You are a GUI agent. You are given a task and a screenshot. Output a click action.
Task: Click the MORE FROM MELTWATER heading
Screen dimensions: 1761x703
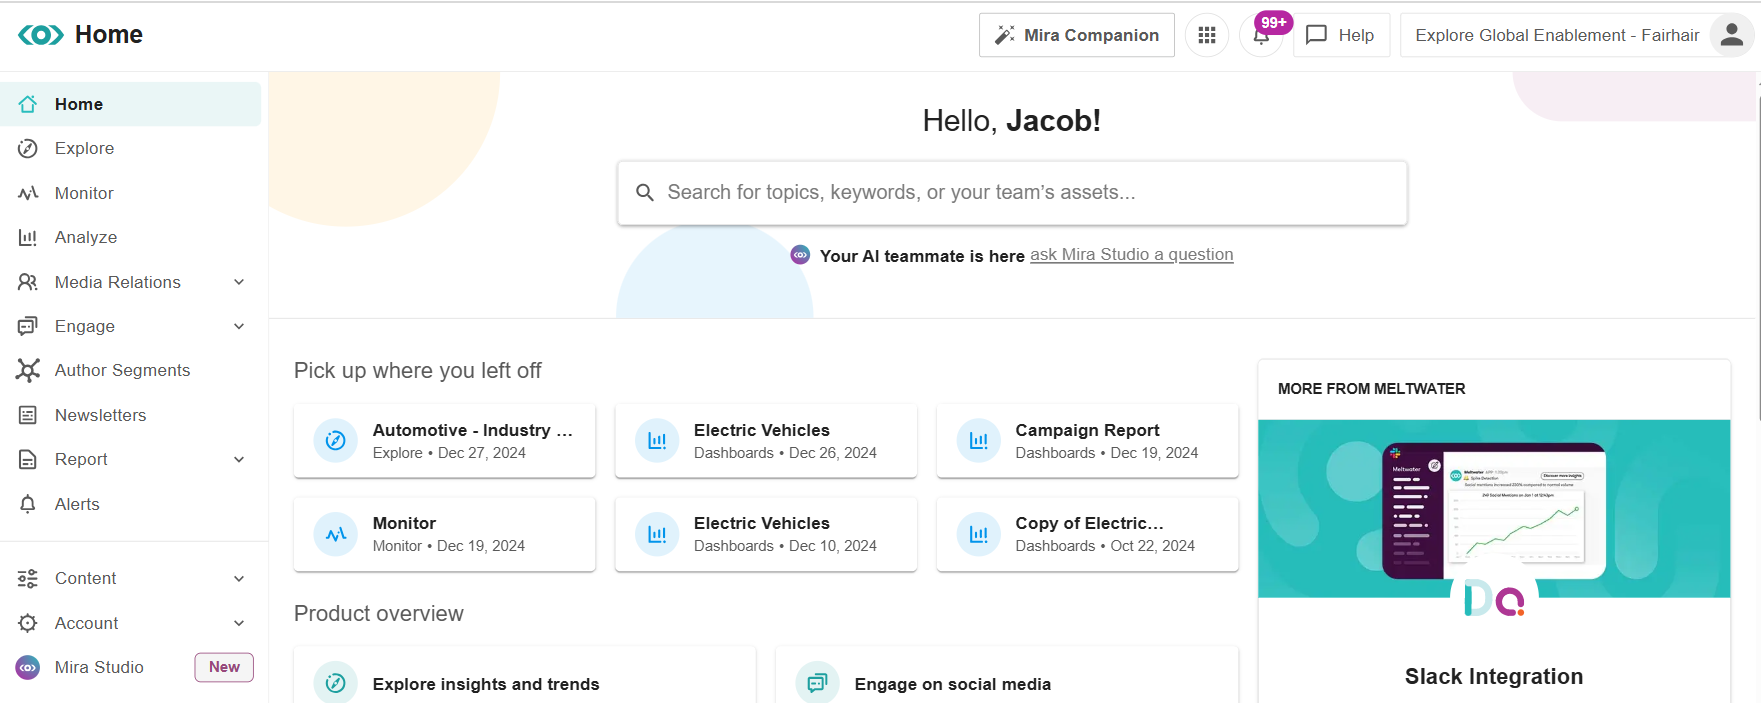[x=1372, y=389]
